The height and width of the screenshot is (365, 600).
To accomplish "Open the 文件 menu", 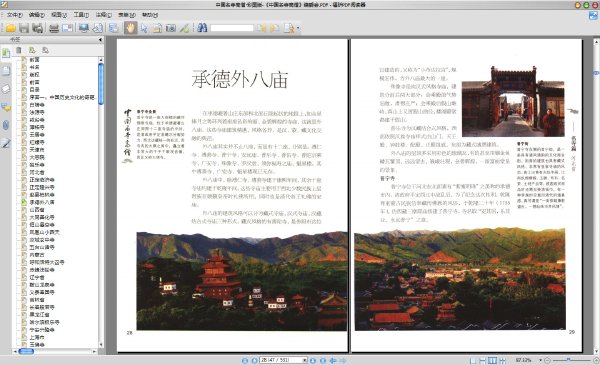I will click(15, 15).
